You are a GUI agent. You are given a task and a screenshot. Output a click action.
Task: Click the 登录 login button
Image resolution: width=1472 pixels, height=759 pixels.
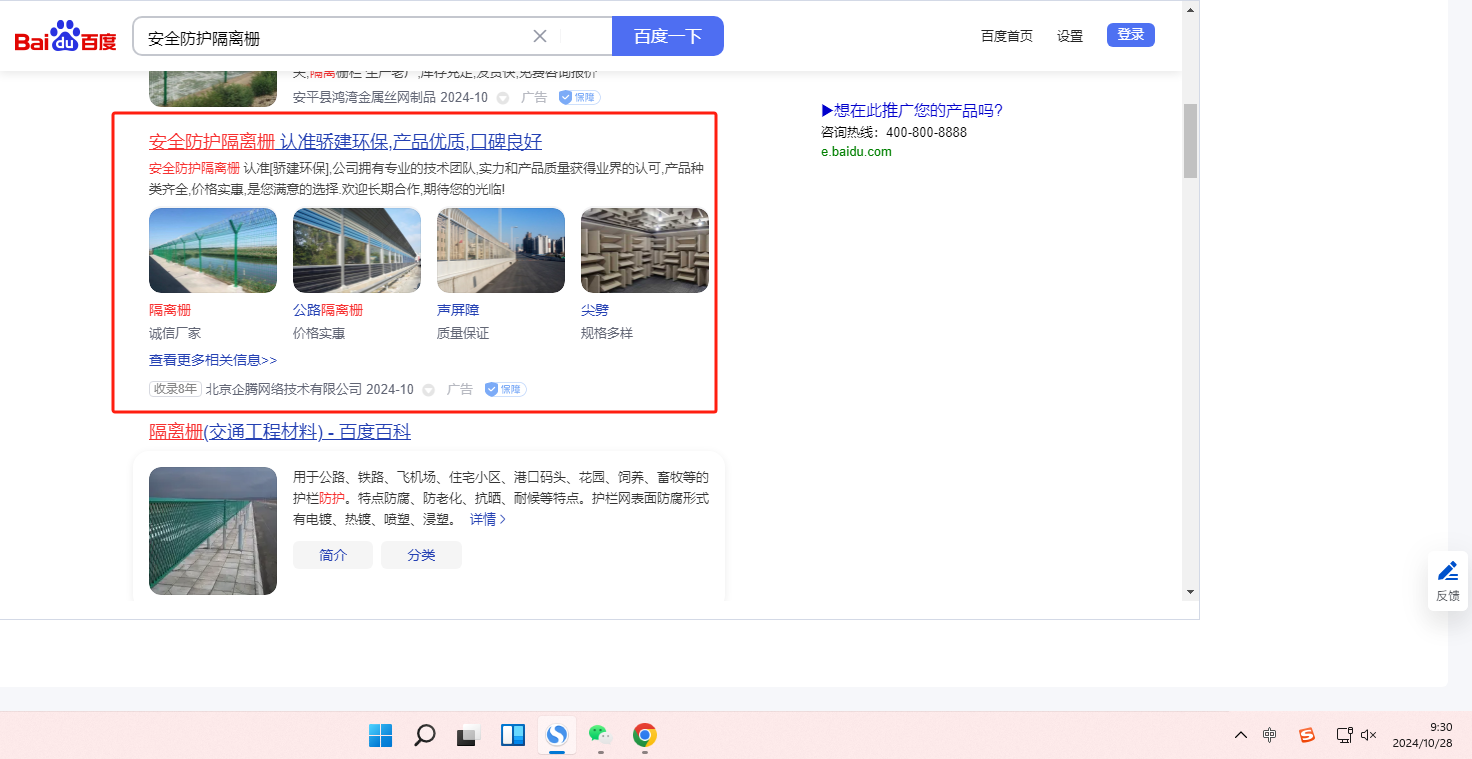coord(1130,35)
